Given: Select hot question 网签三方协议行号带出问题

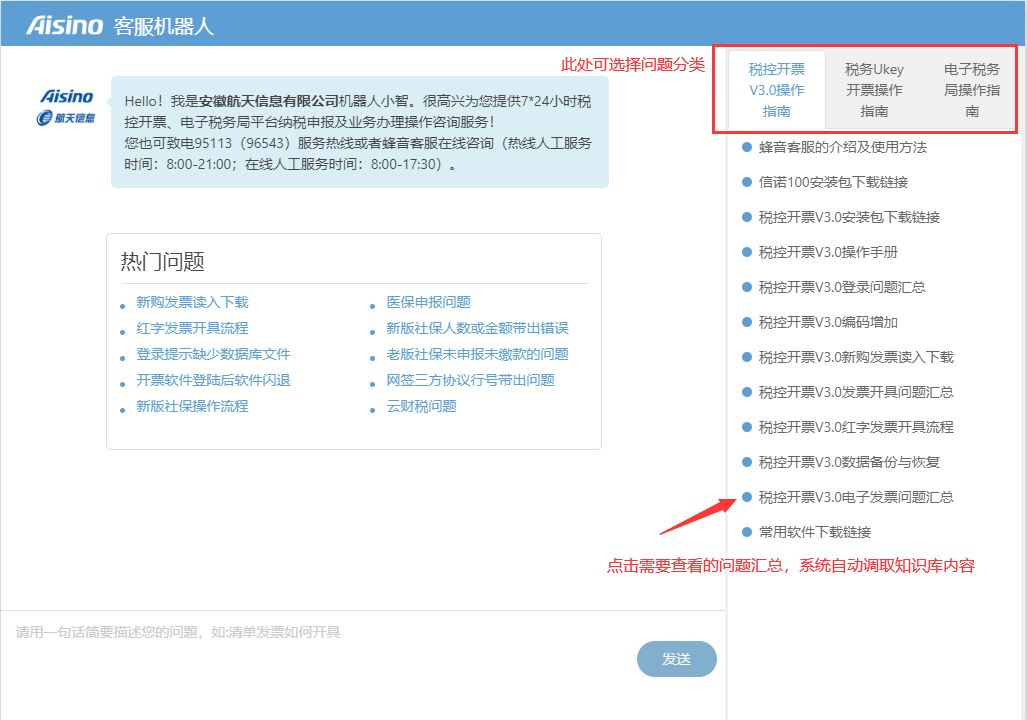Looking at the screenshot, I should coord(470,380).
